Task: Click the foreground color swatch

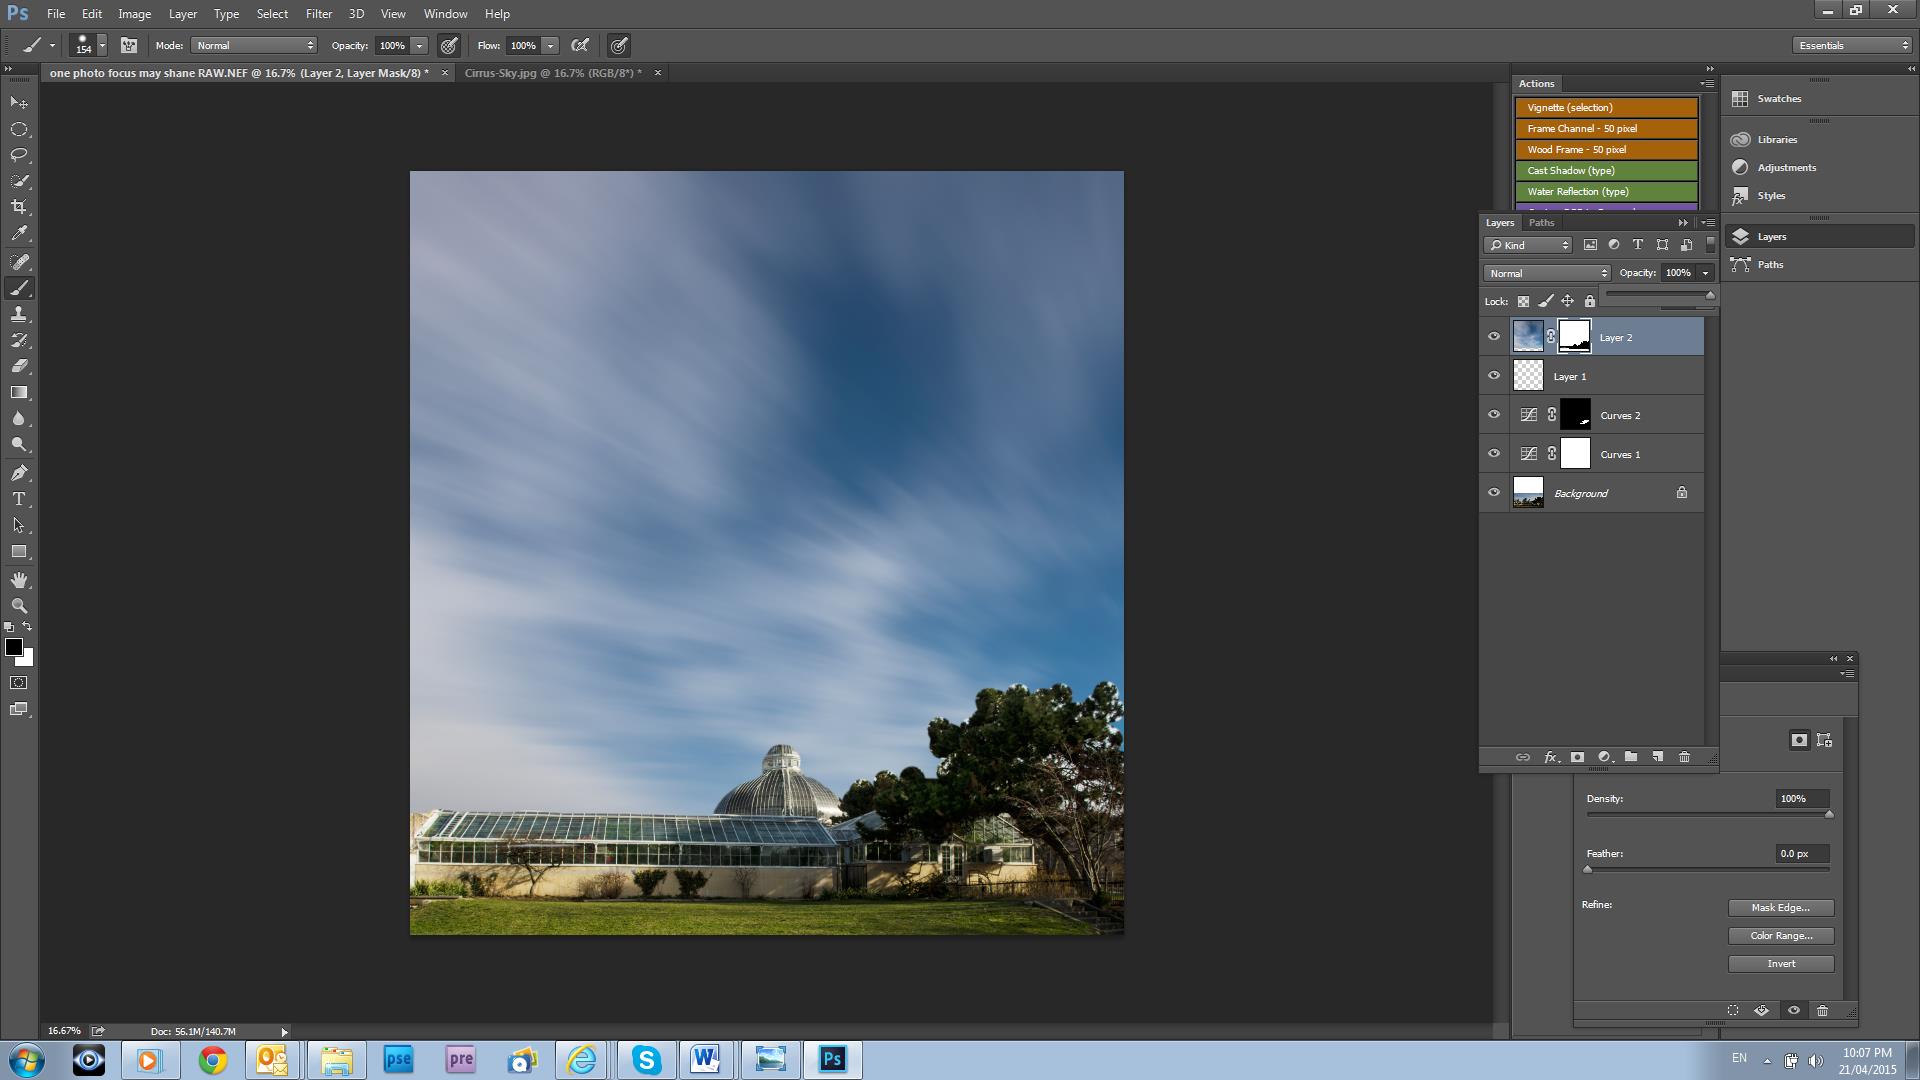Action: coord(14,647)
